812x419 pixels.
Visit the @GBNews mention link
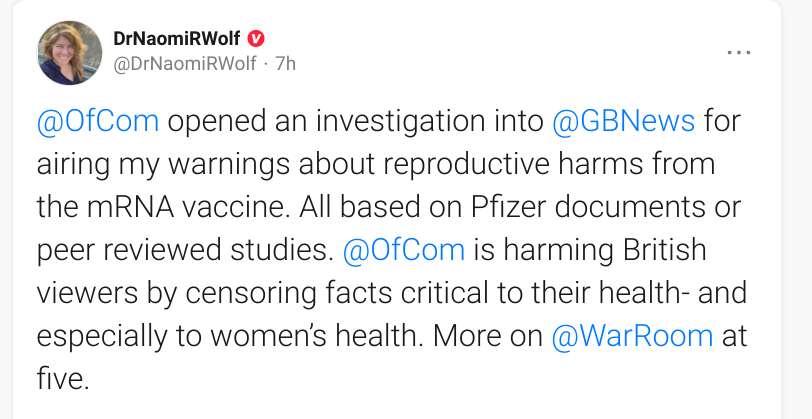click(623, 121)
